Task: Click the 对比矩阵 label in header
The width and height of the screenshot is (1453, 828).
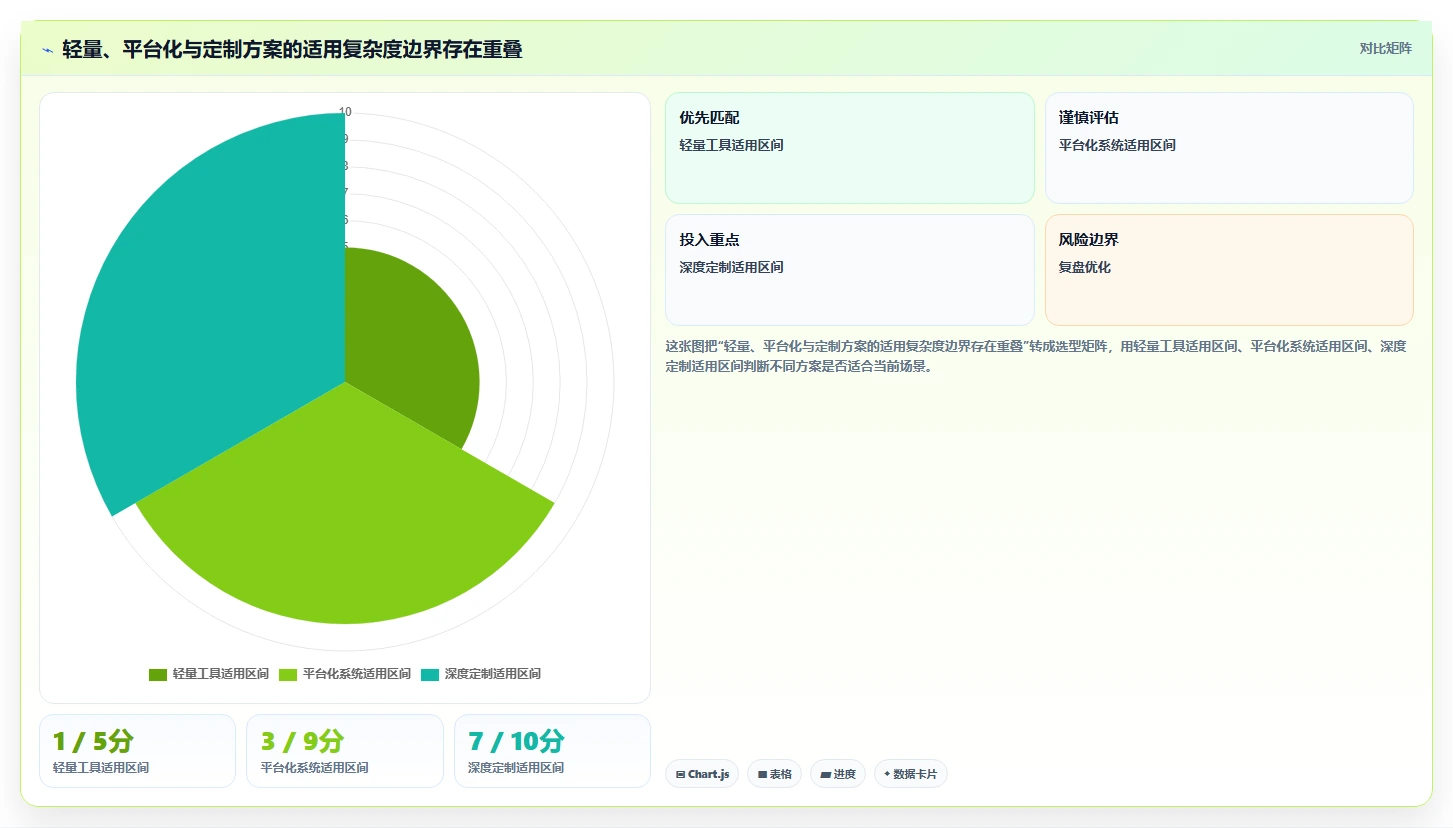Action: pos(1385,48)
